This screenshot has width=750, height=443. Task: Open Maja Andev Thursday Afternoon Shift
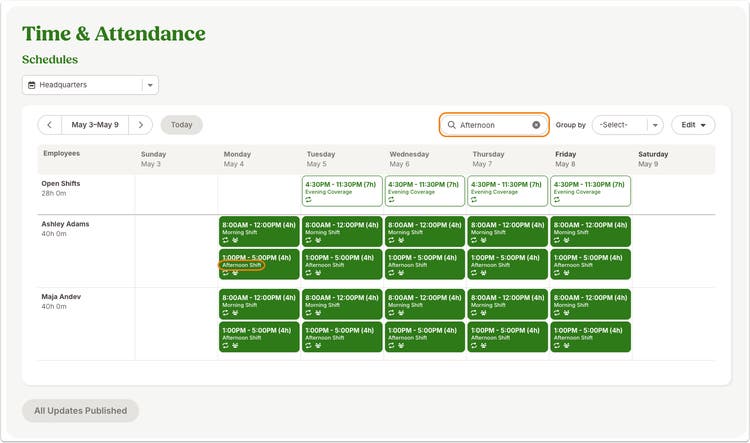[507, 337]
